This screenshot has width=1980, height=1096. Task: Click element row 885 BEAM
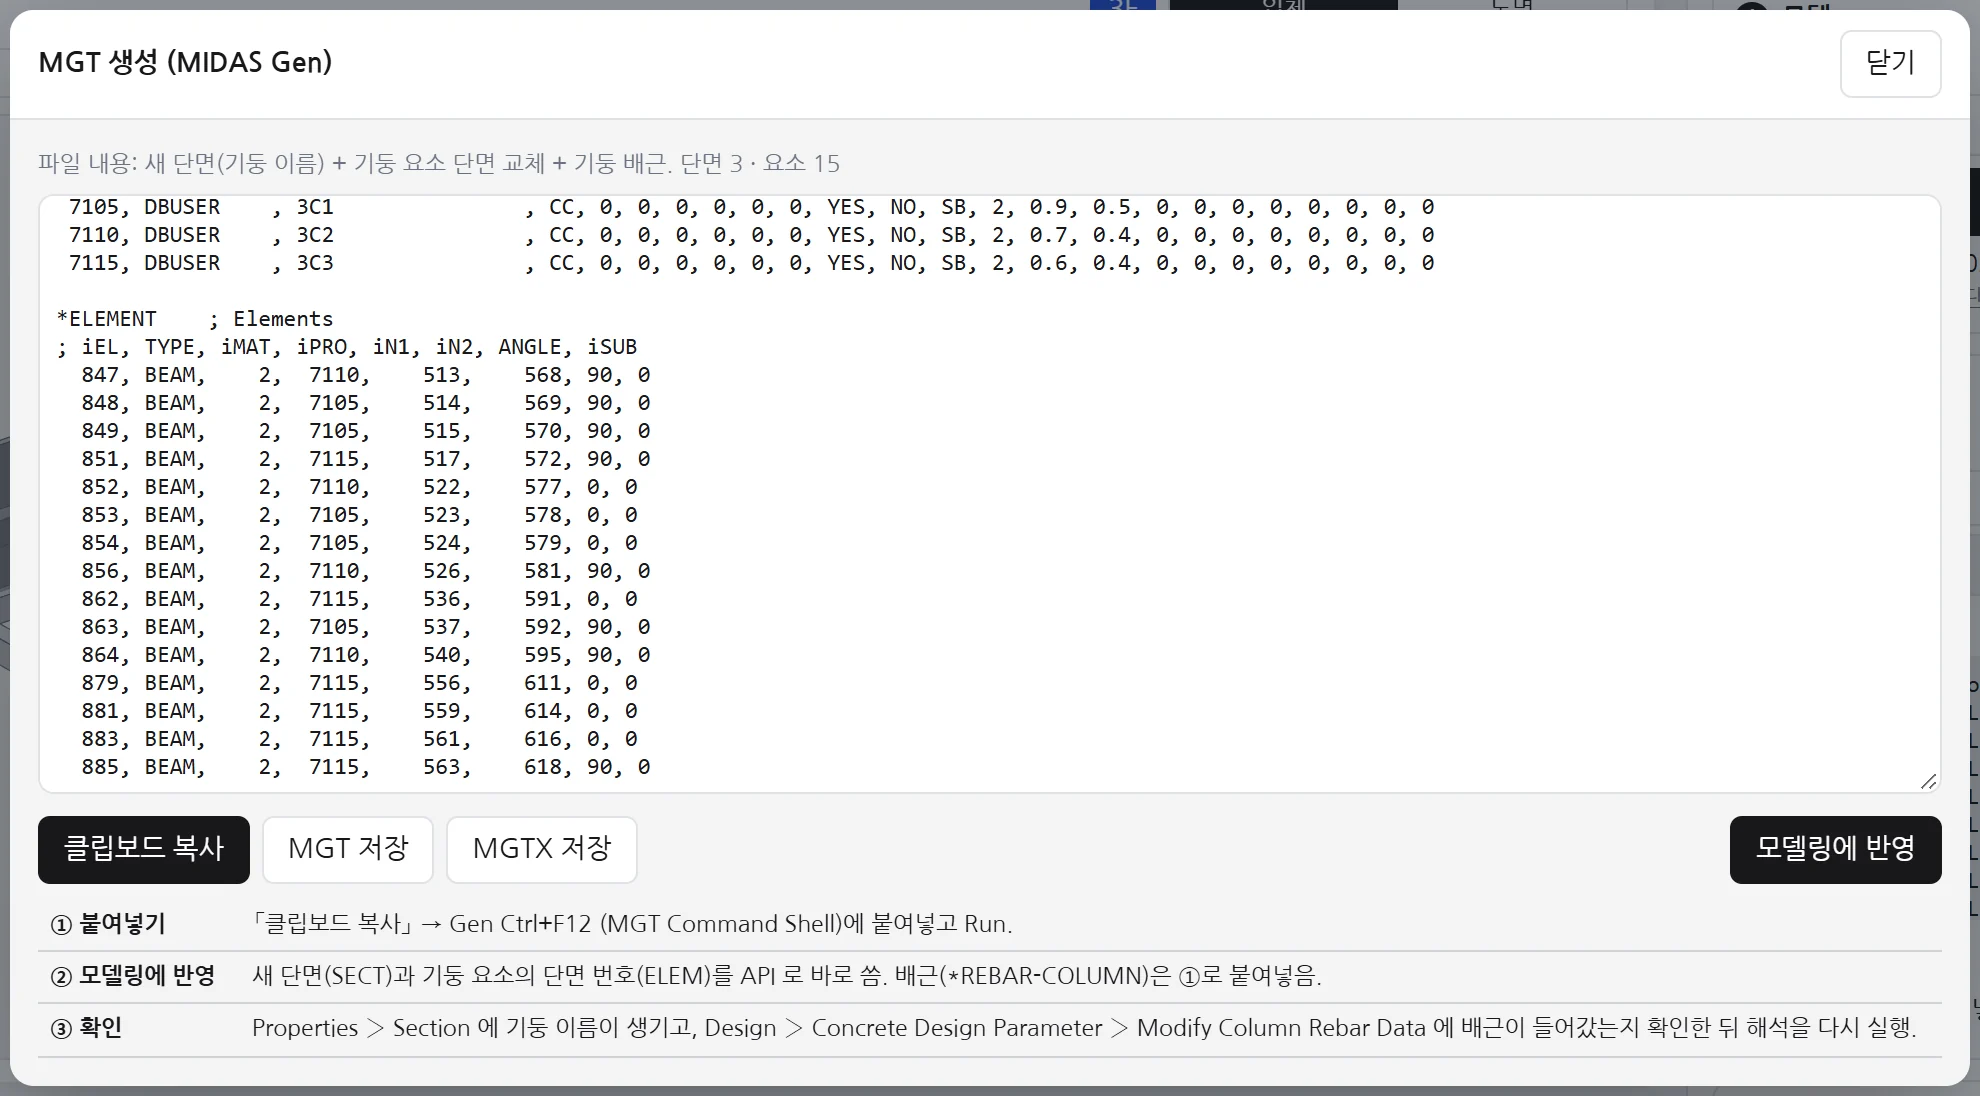(366, 767)
